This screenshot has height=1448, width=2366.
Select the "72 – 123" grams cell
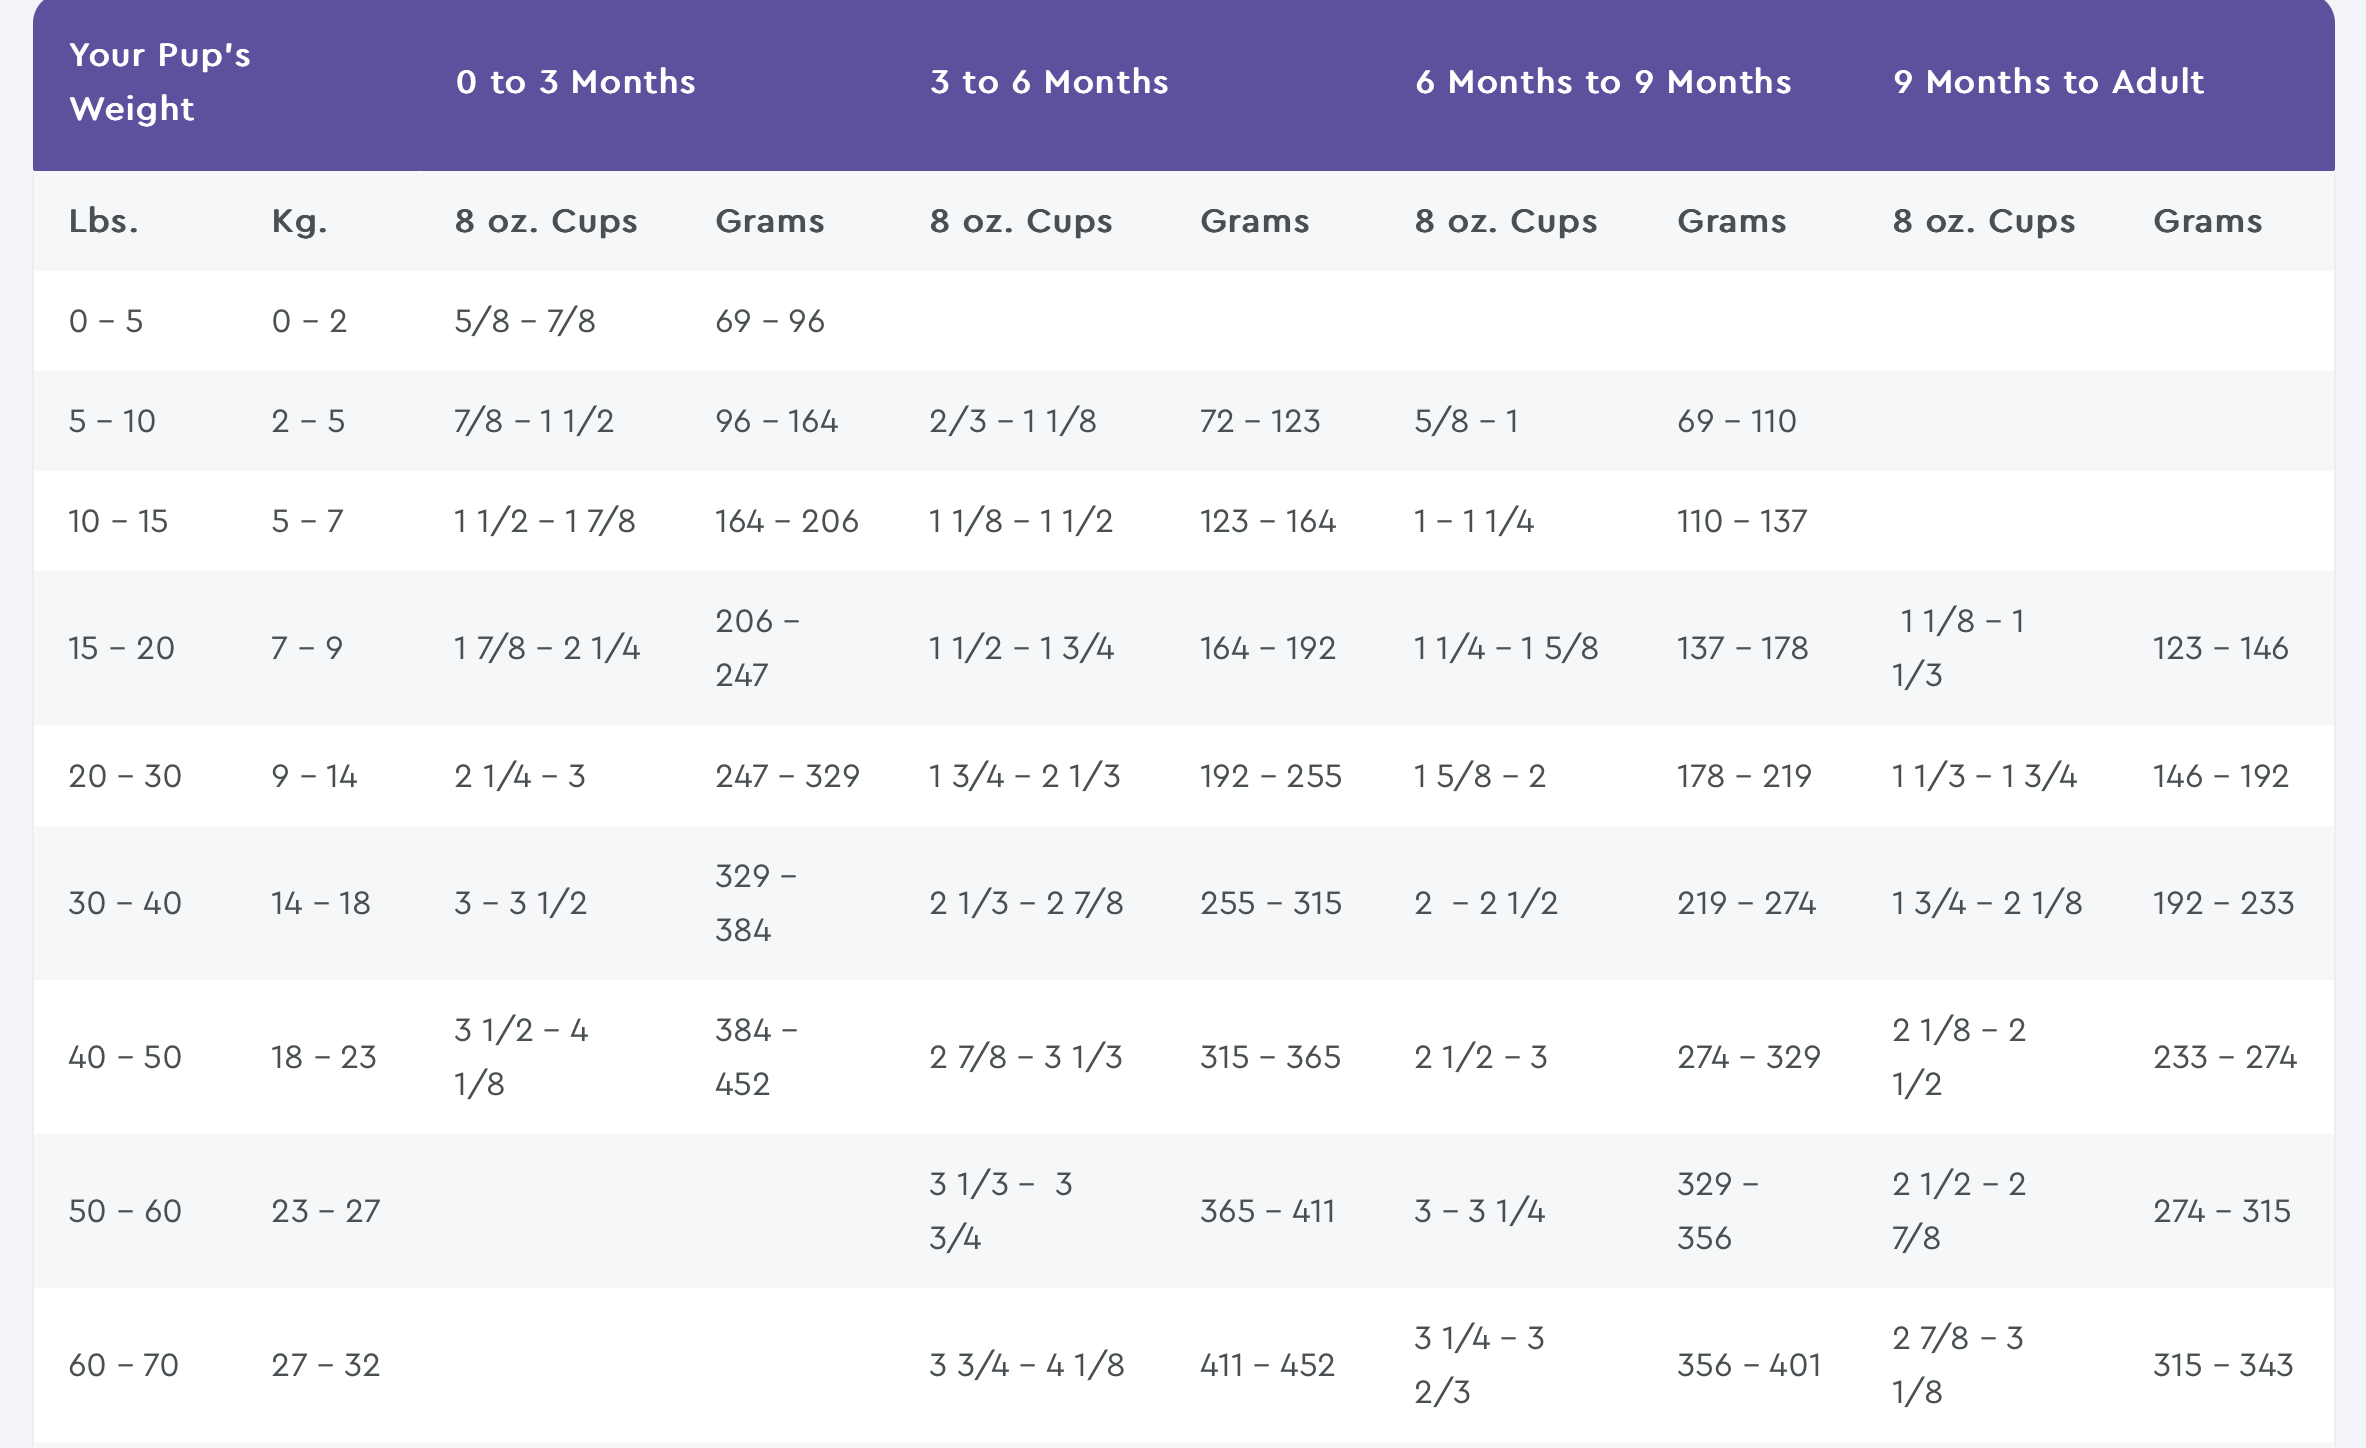1260,421
